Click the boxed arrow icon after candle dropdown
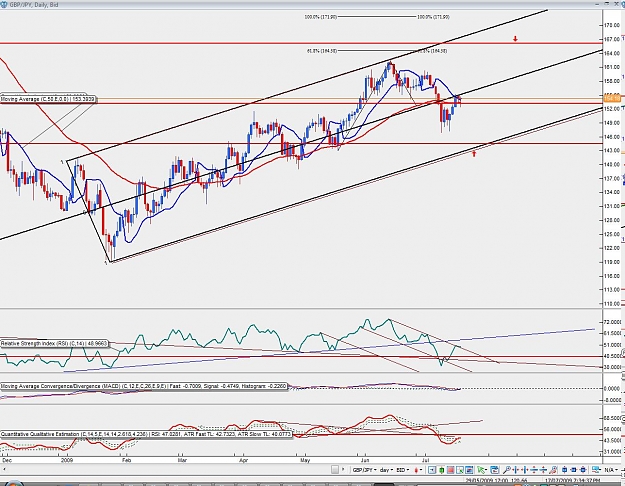The height and width of the screenshot is (486, 625). pos(432,470)
